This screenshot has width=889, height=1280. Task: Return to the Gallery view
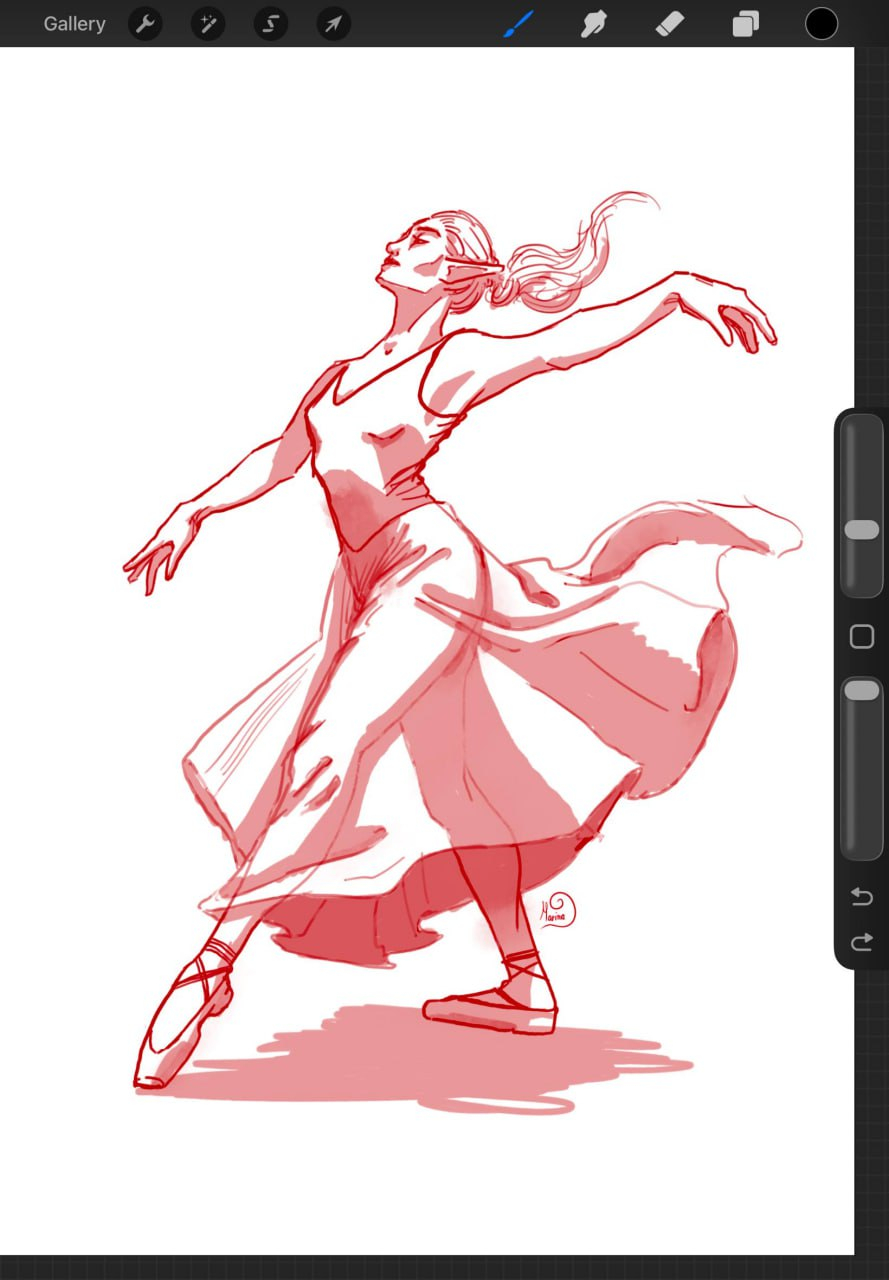74,24
